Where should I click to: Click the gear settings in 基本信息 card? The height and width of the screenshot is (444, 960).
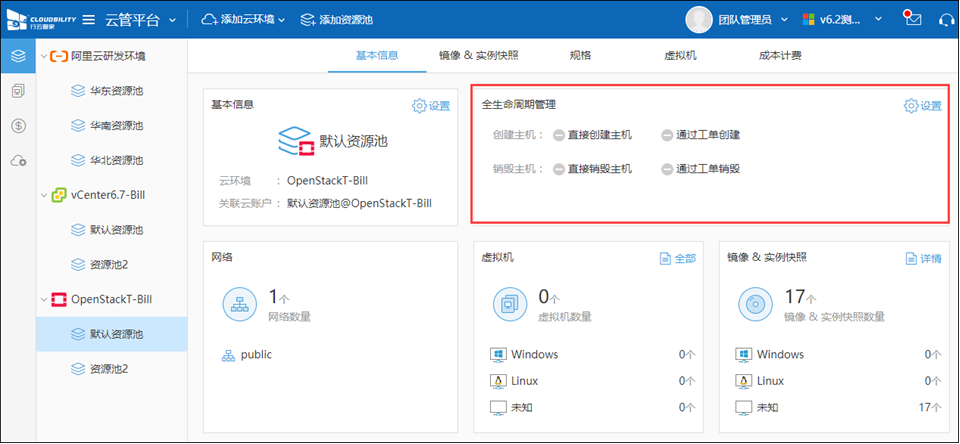431,106
